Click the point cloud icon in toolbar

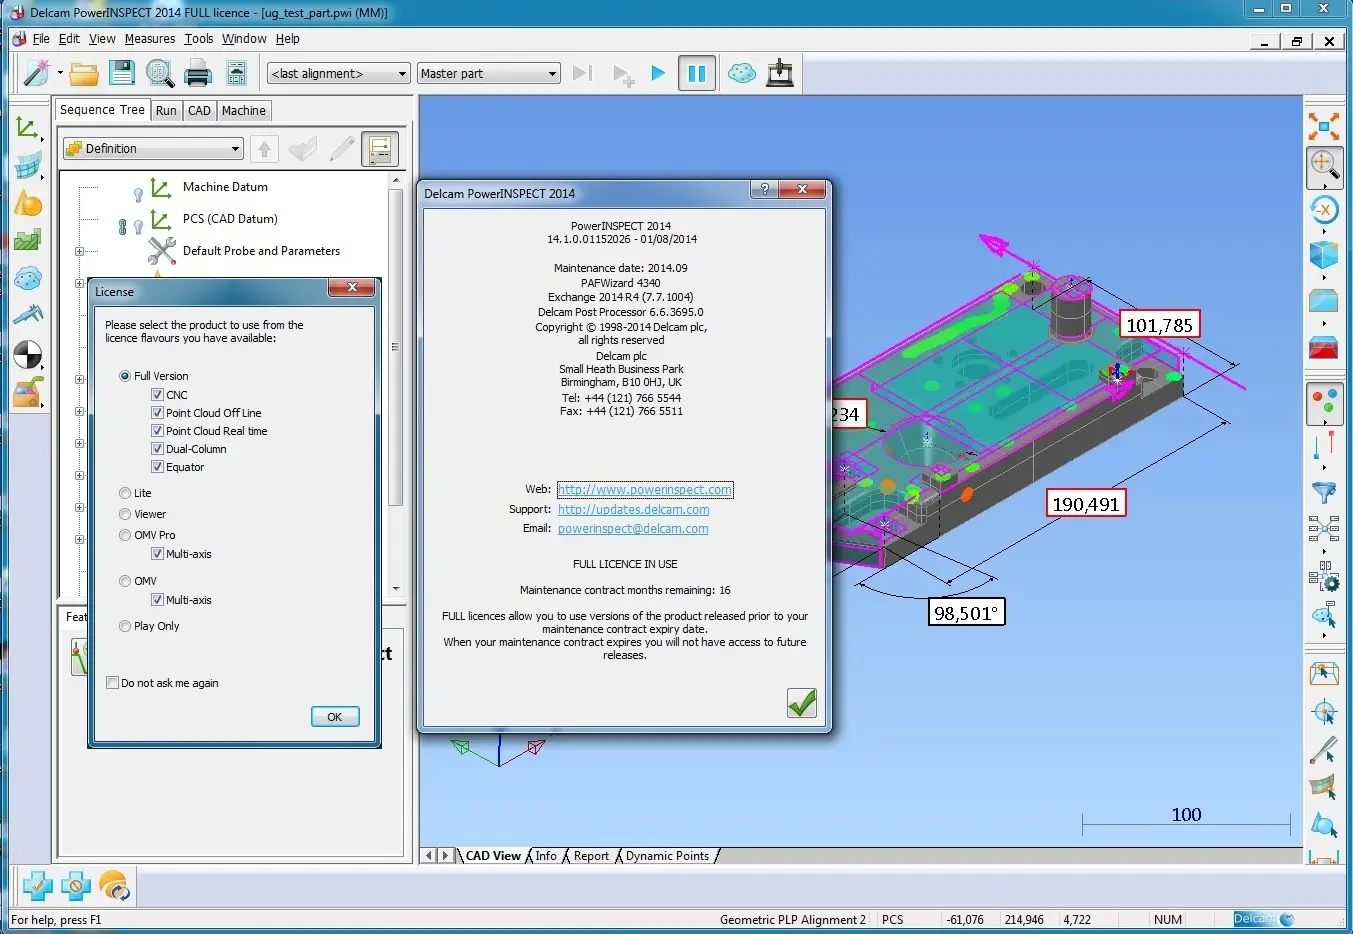click(741, 73)
